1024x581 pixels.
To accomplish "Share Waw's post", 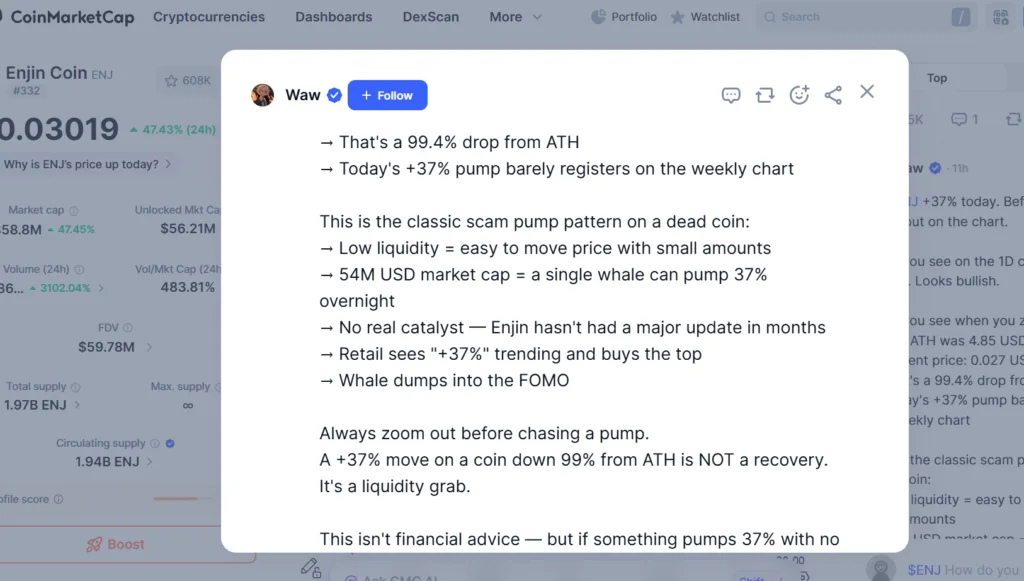I will (833, 93).
